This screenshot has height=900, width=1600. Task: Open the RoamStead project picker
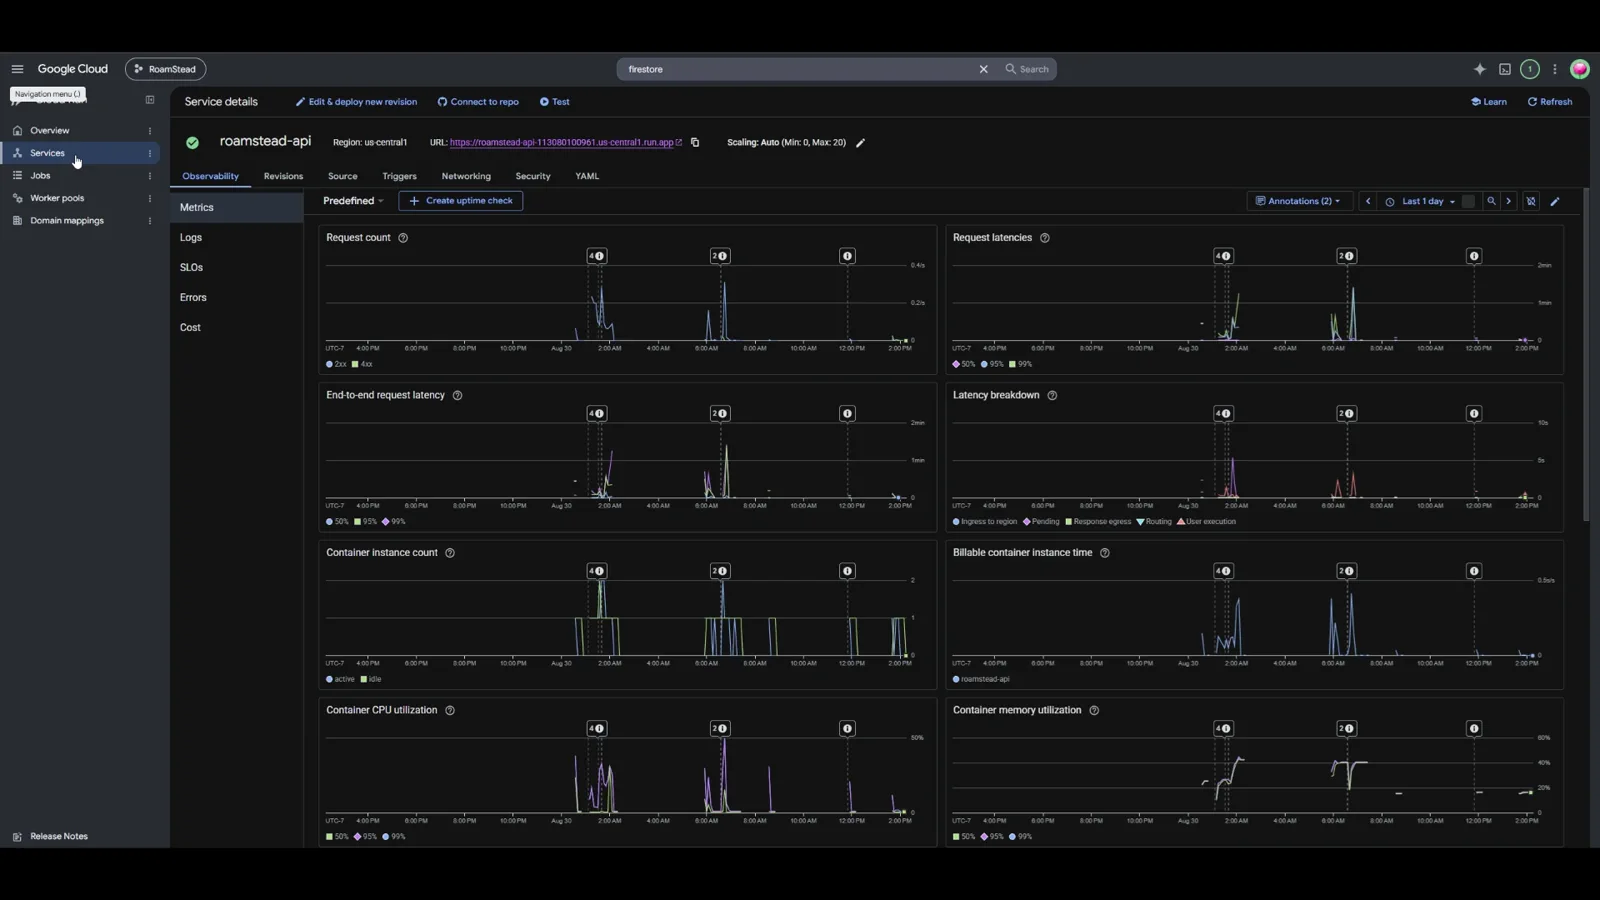[165, 69]
